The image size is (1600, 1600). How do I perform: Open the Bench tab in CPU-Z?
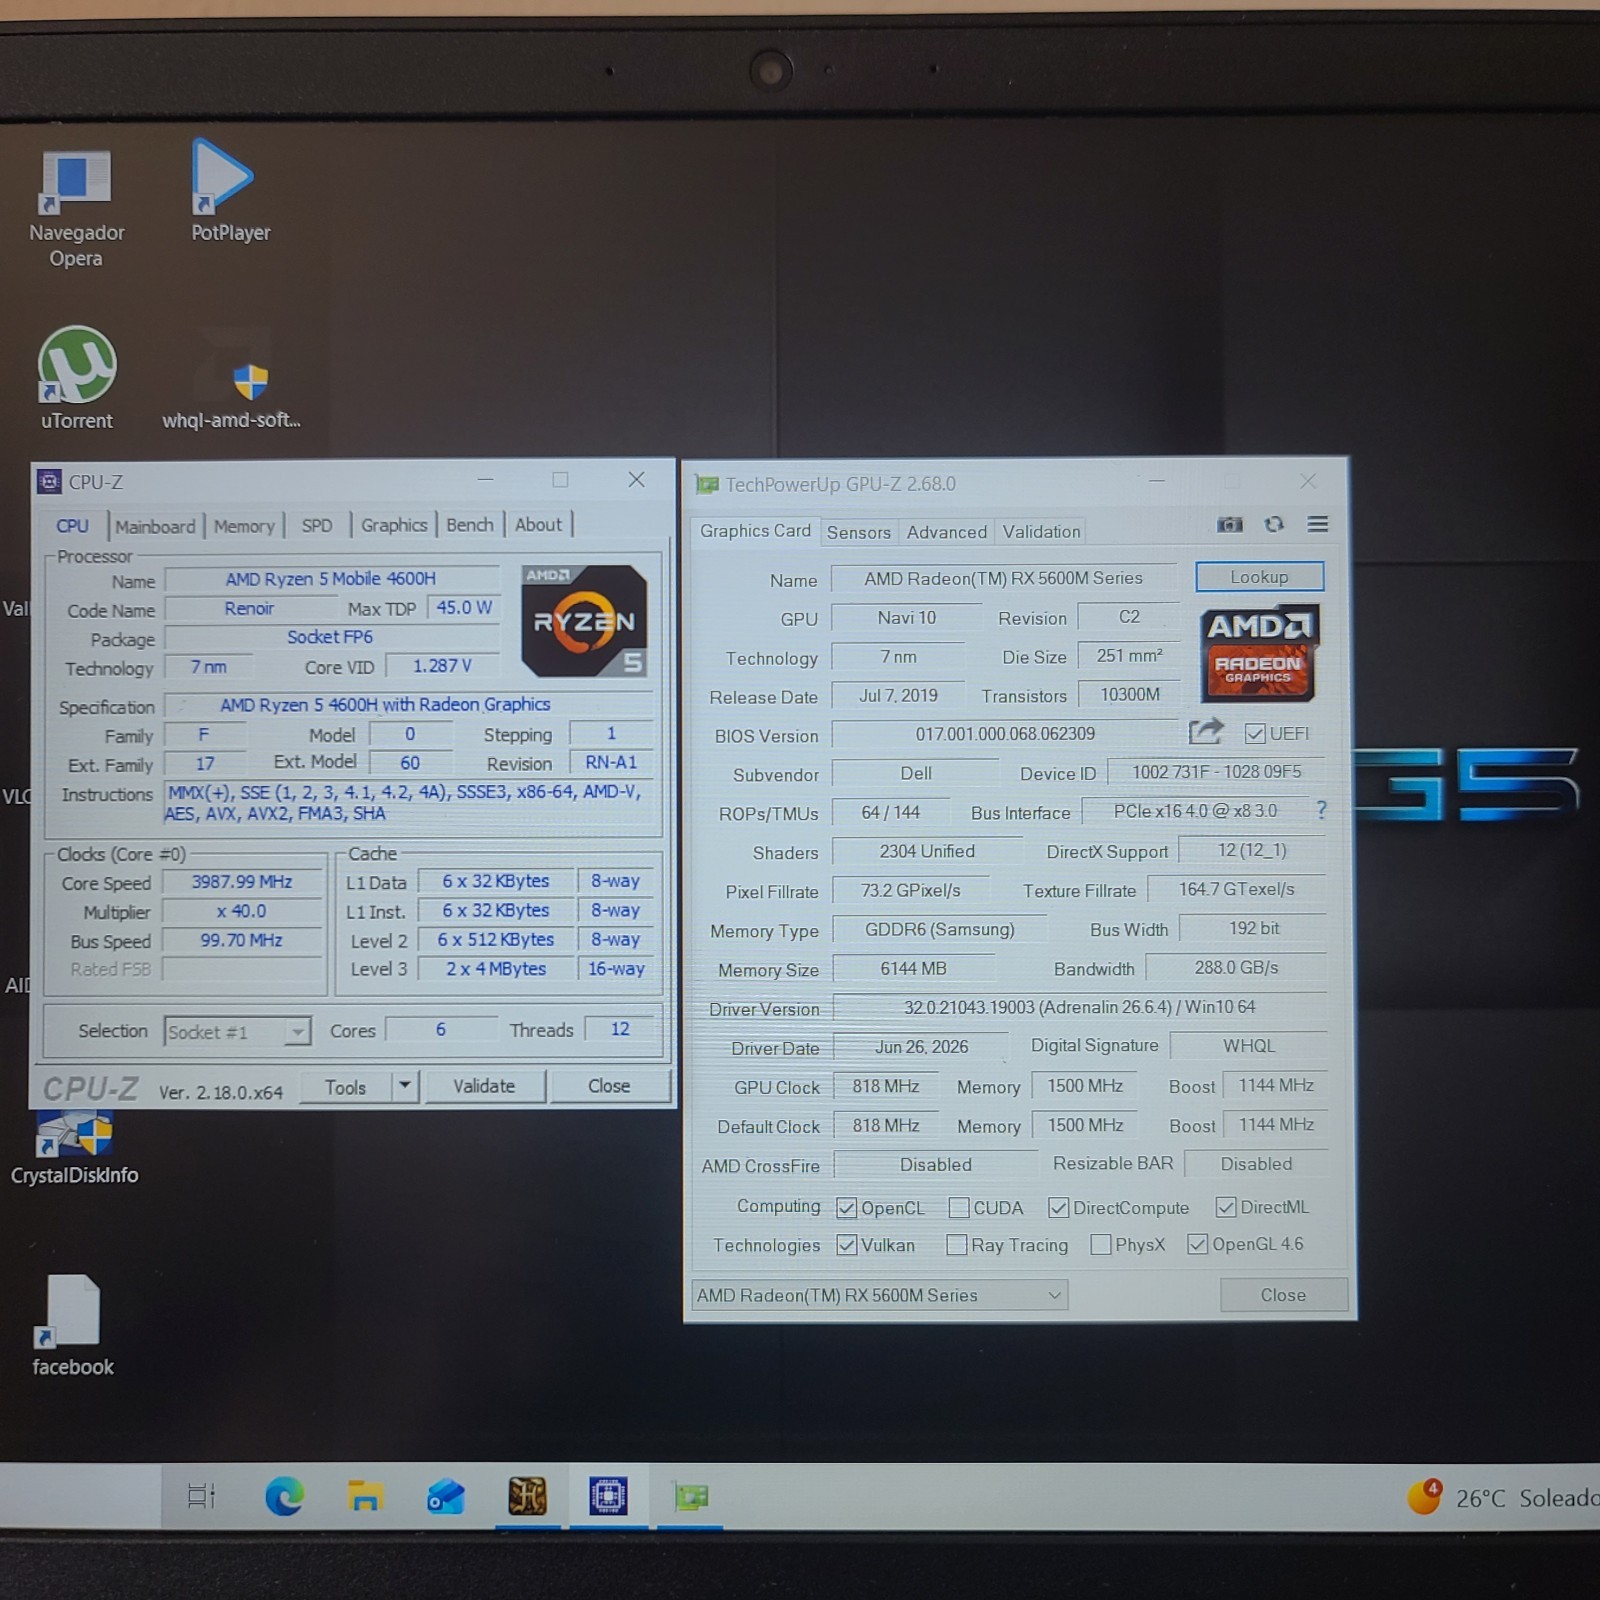point(470,525)
